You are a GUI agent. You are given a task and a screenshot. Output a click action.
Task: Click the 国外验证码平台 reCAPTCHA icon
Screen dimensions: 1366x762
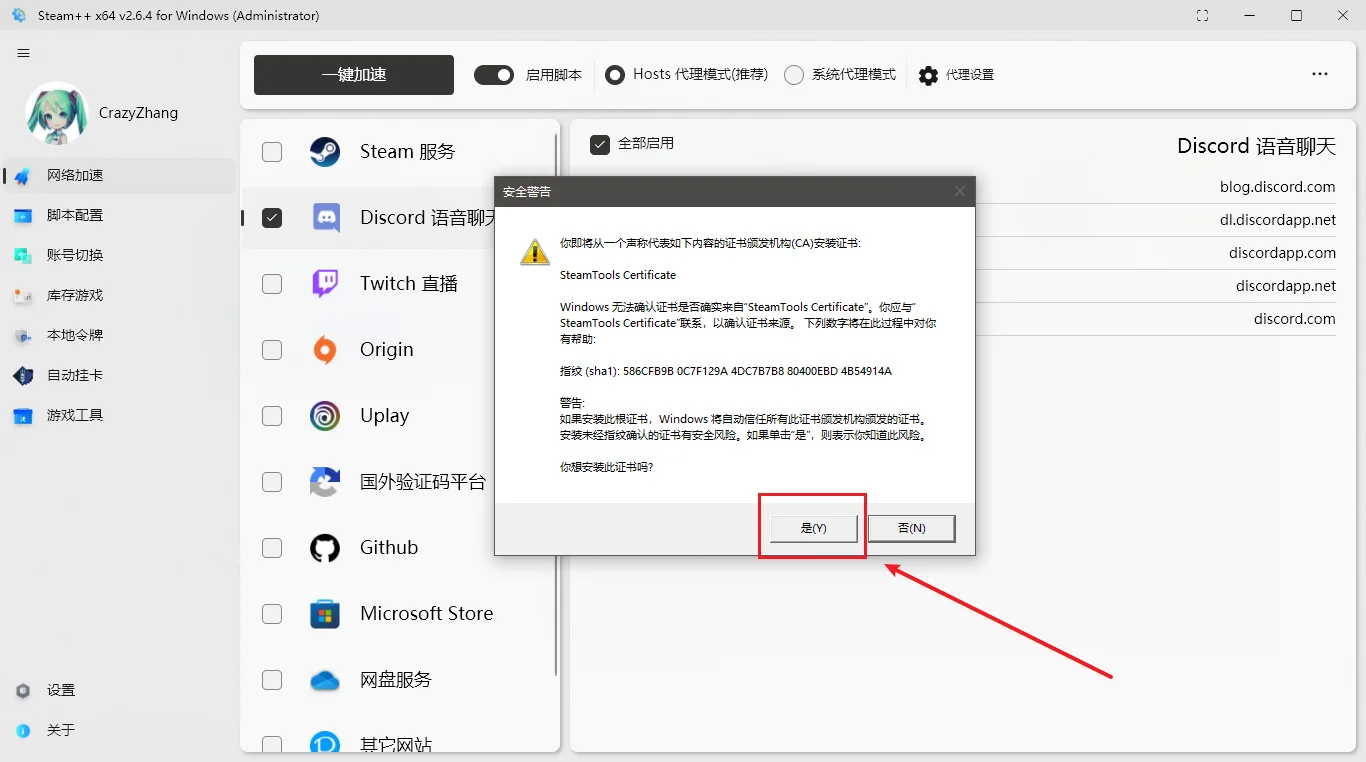[325, 482]
